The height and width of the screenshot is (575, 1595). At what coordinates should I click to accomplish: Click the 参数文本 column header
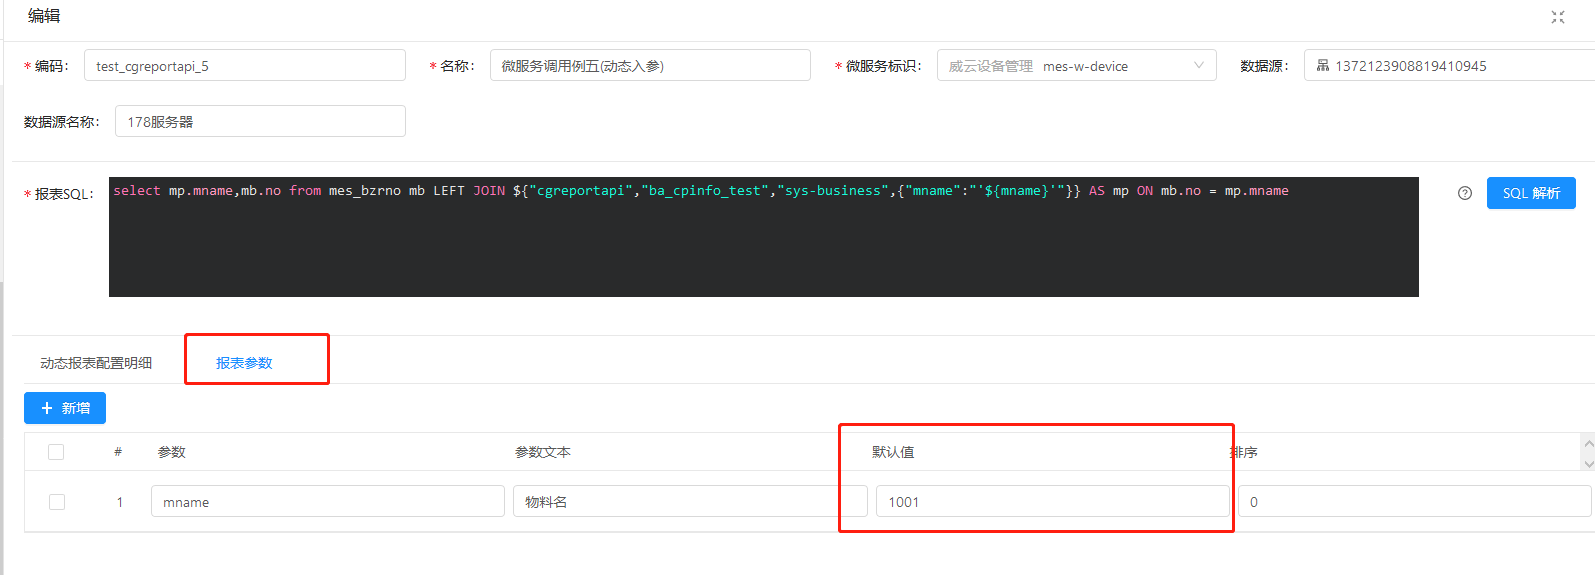click(x=543, y=452)
